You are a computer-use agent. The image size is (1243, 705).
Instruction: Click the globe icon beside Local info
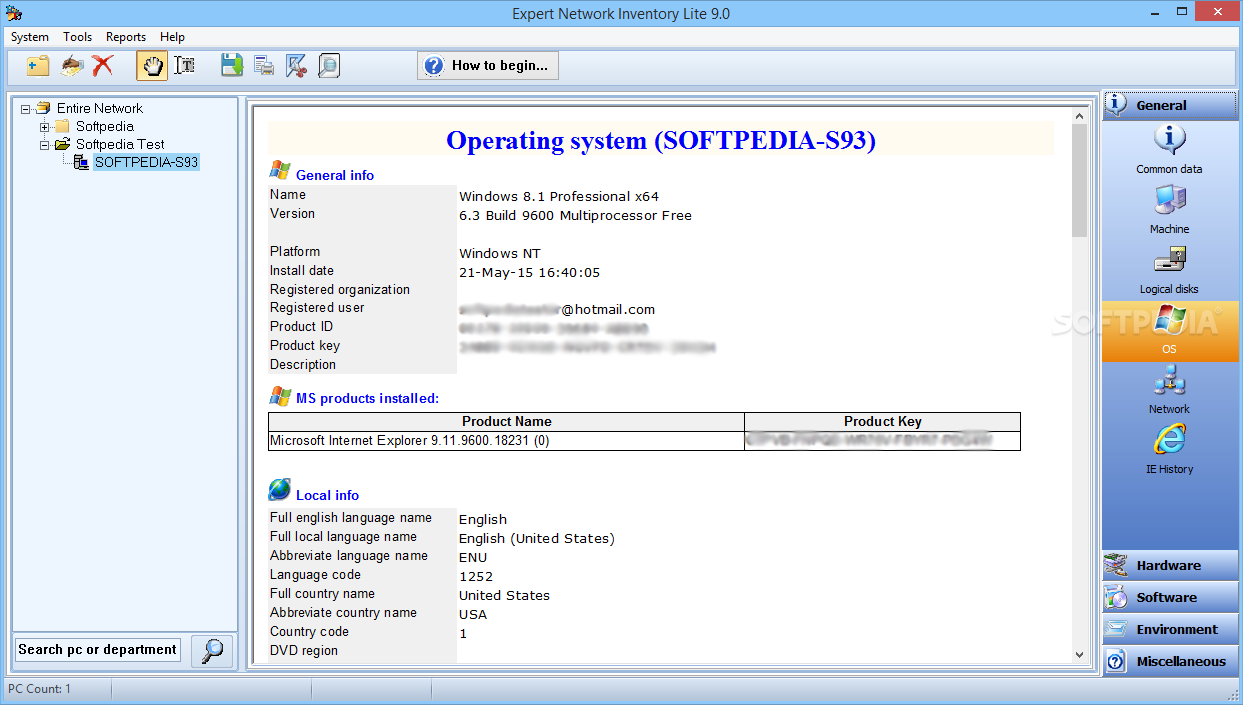coord(280,490)
